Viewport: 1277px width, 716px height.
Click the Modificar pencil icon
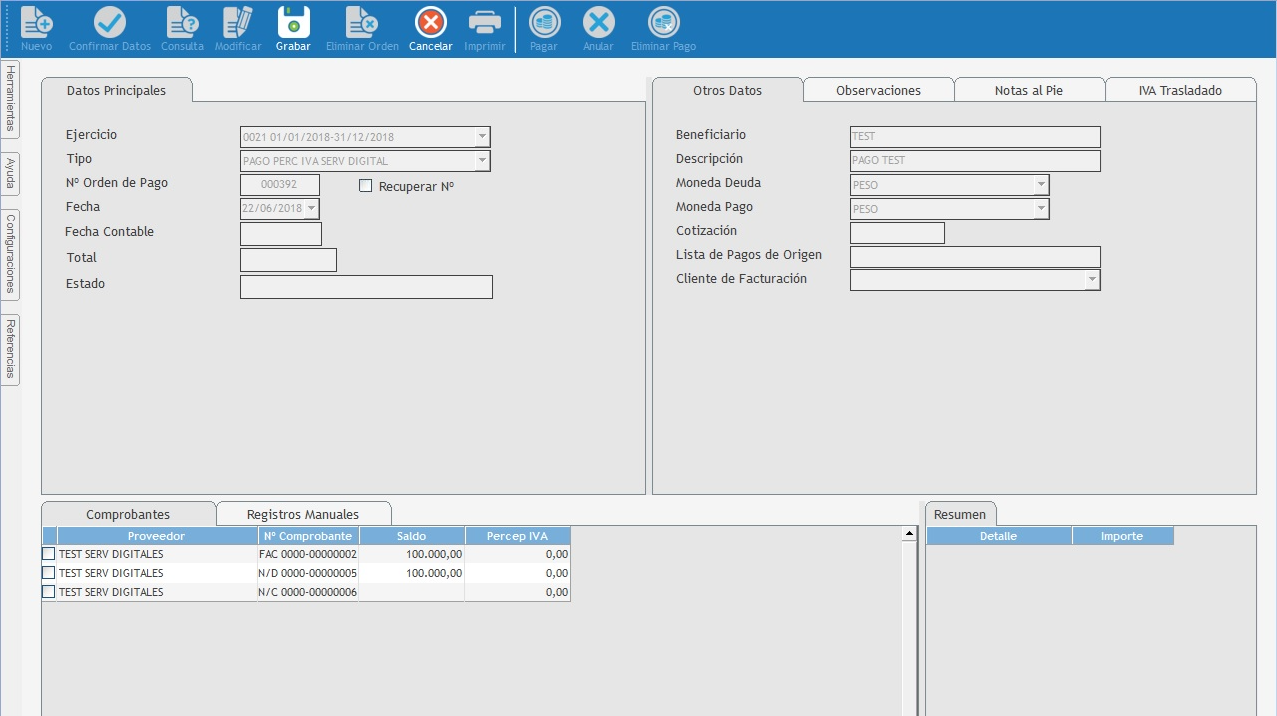[x=238, y=22]
